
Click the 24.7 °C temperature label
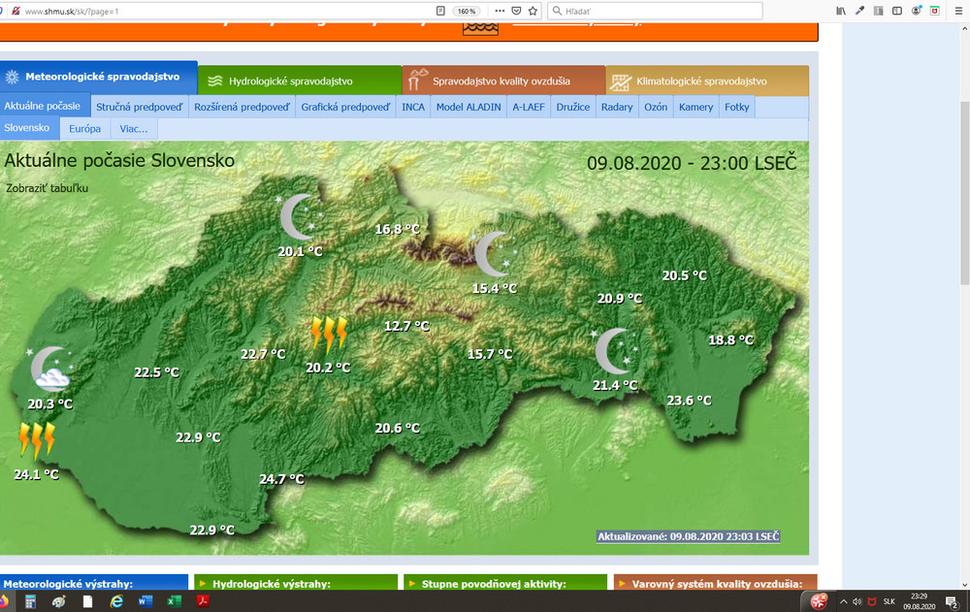click(281, 479)
